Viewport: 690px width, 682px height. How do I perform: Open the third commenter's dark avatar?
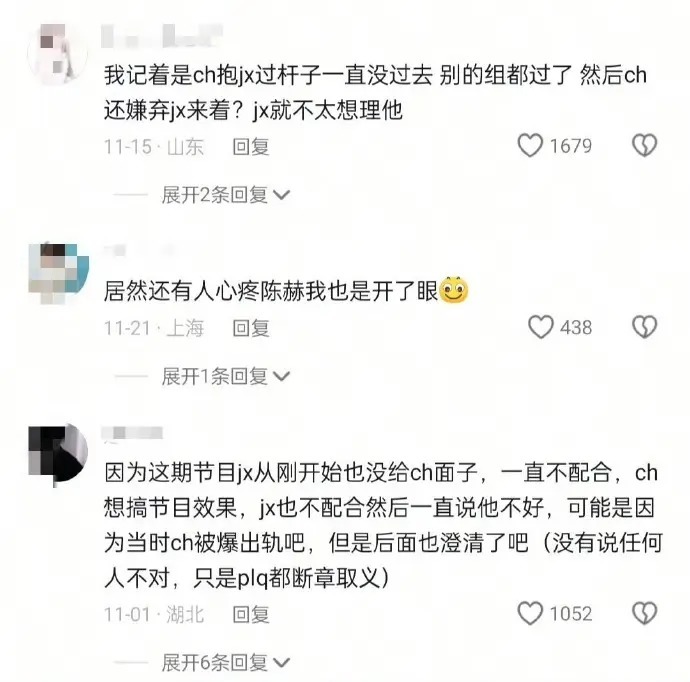(58, 454)
